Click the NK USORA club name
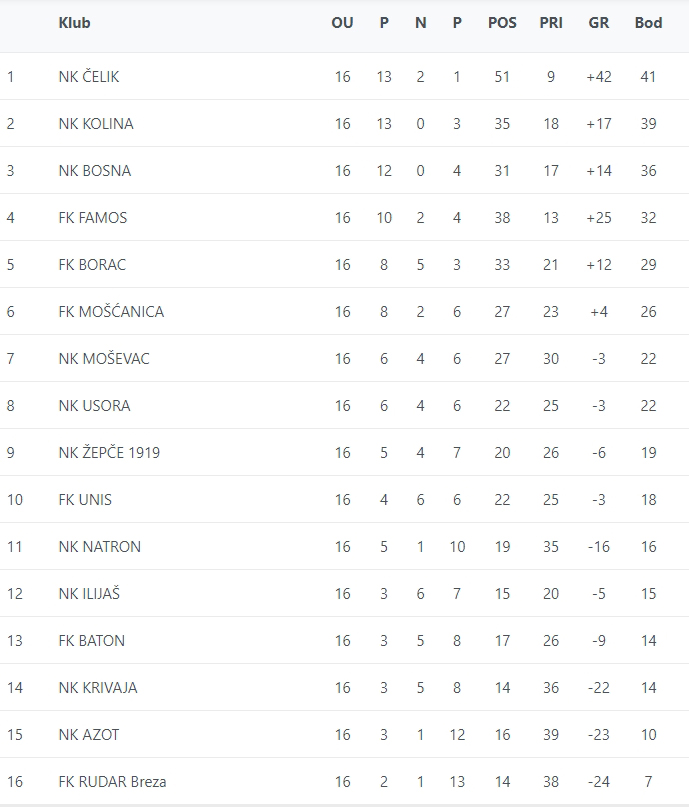This screenshot has height=809, width=689. [94, 406]
